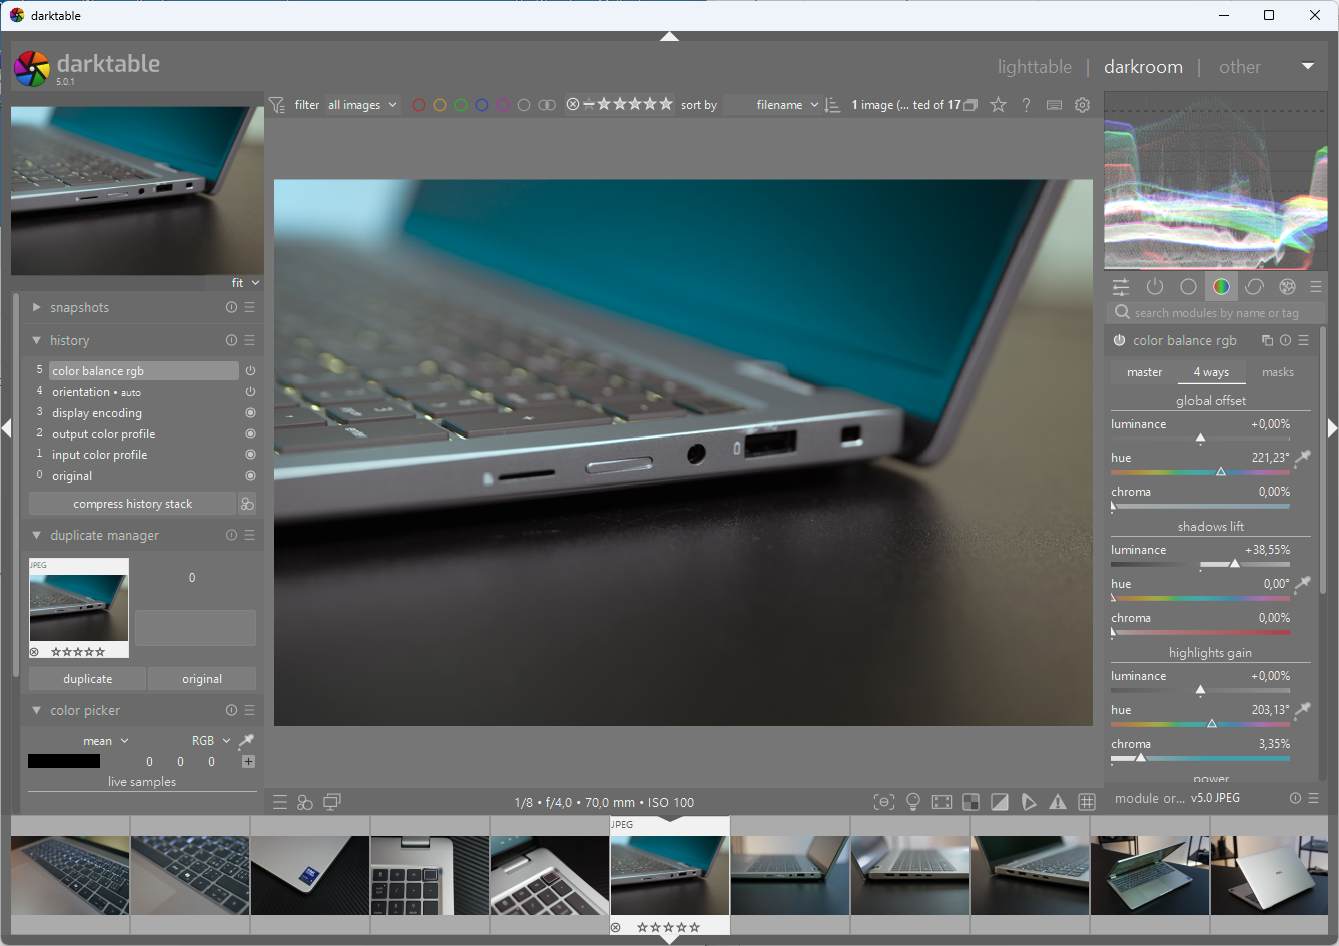The height and width of the screenshot is (946, 1339).
Task: Expand the snapshots panel
Action: (36, 308)
